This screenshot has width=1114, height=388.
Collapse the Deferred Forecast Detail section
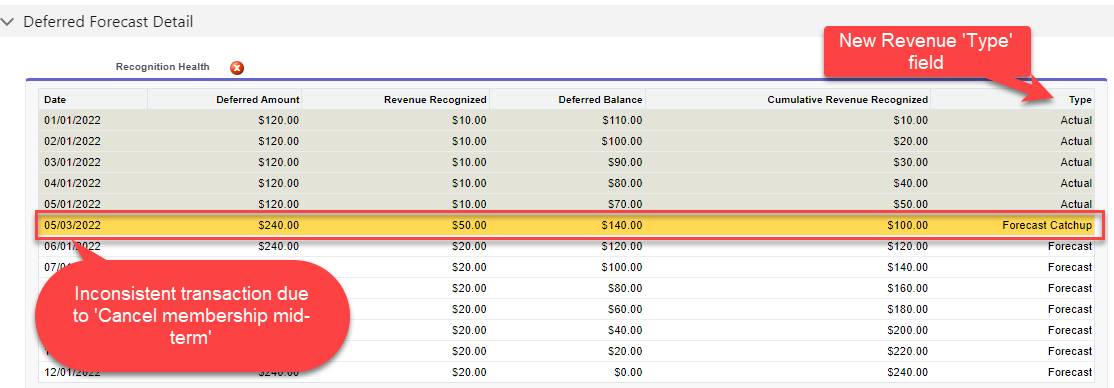coord(8,22)
